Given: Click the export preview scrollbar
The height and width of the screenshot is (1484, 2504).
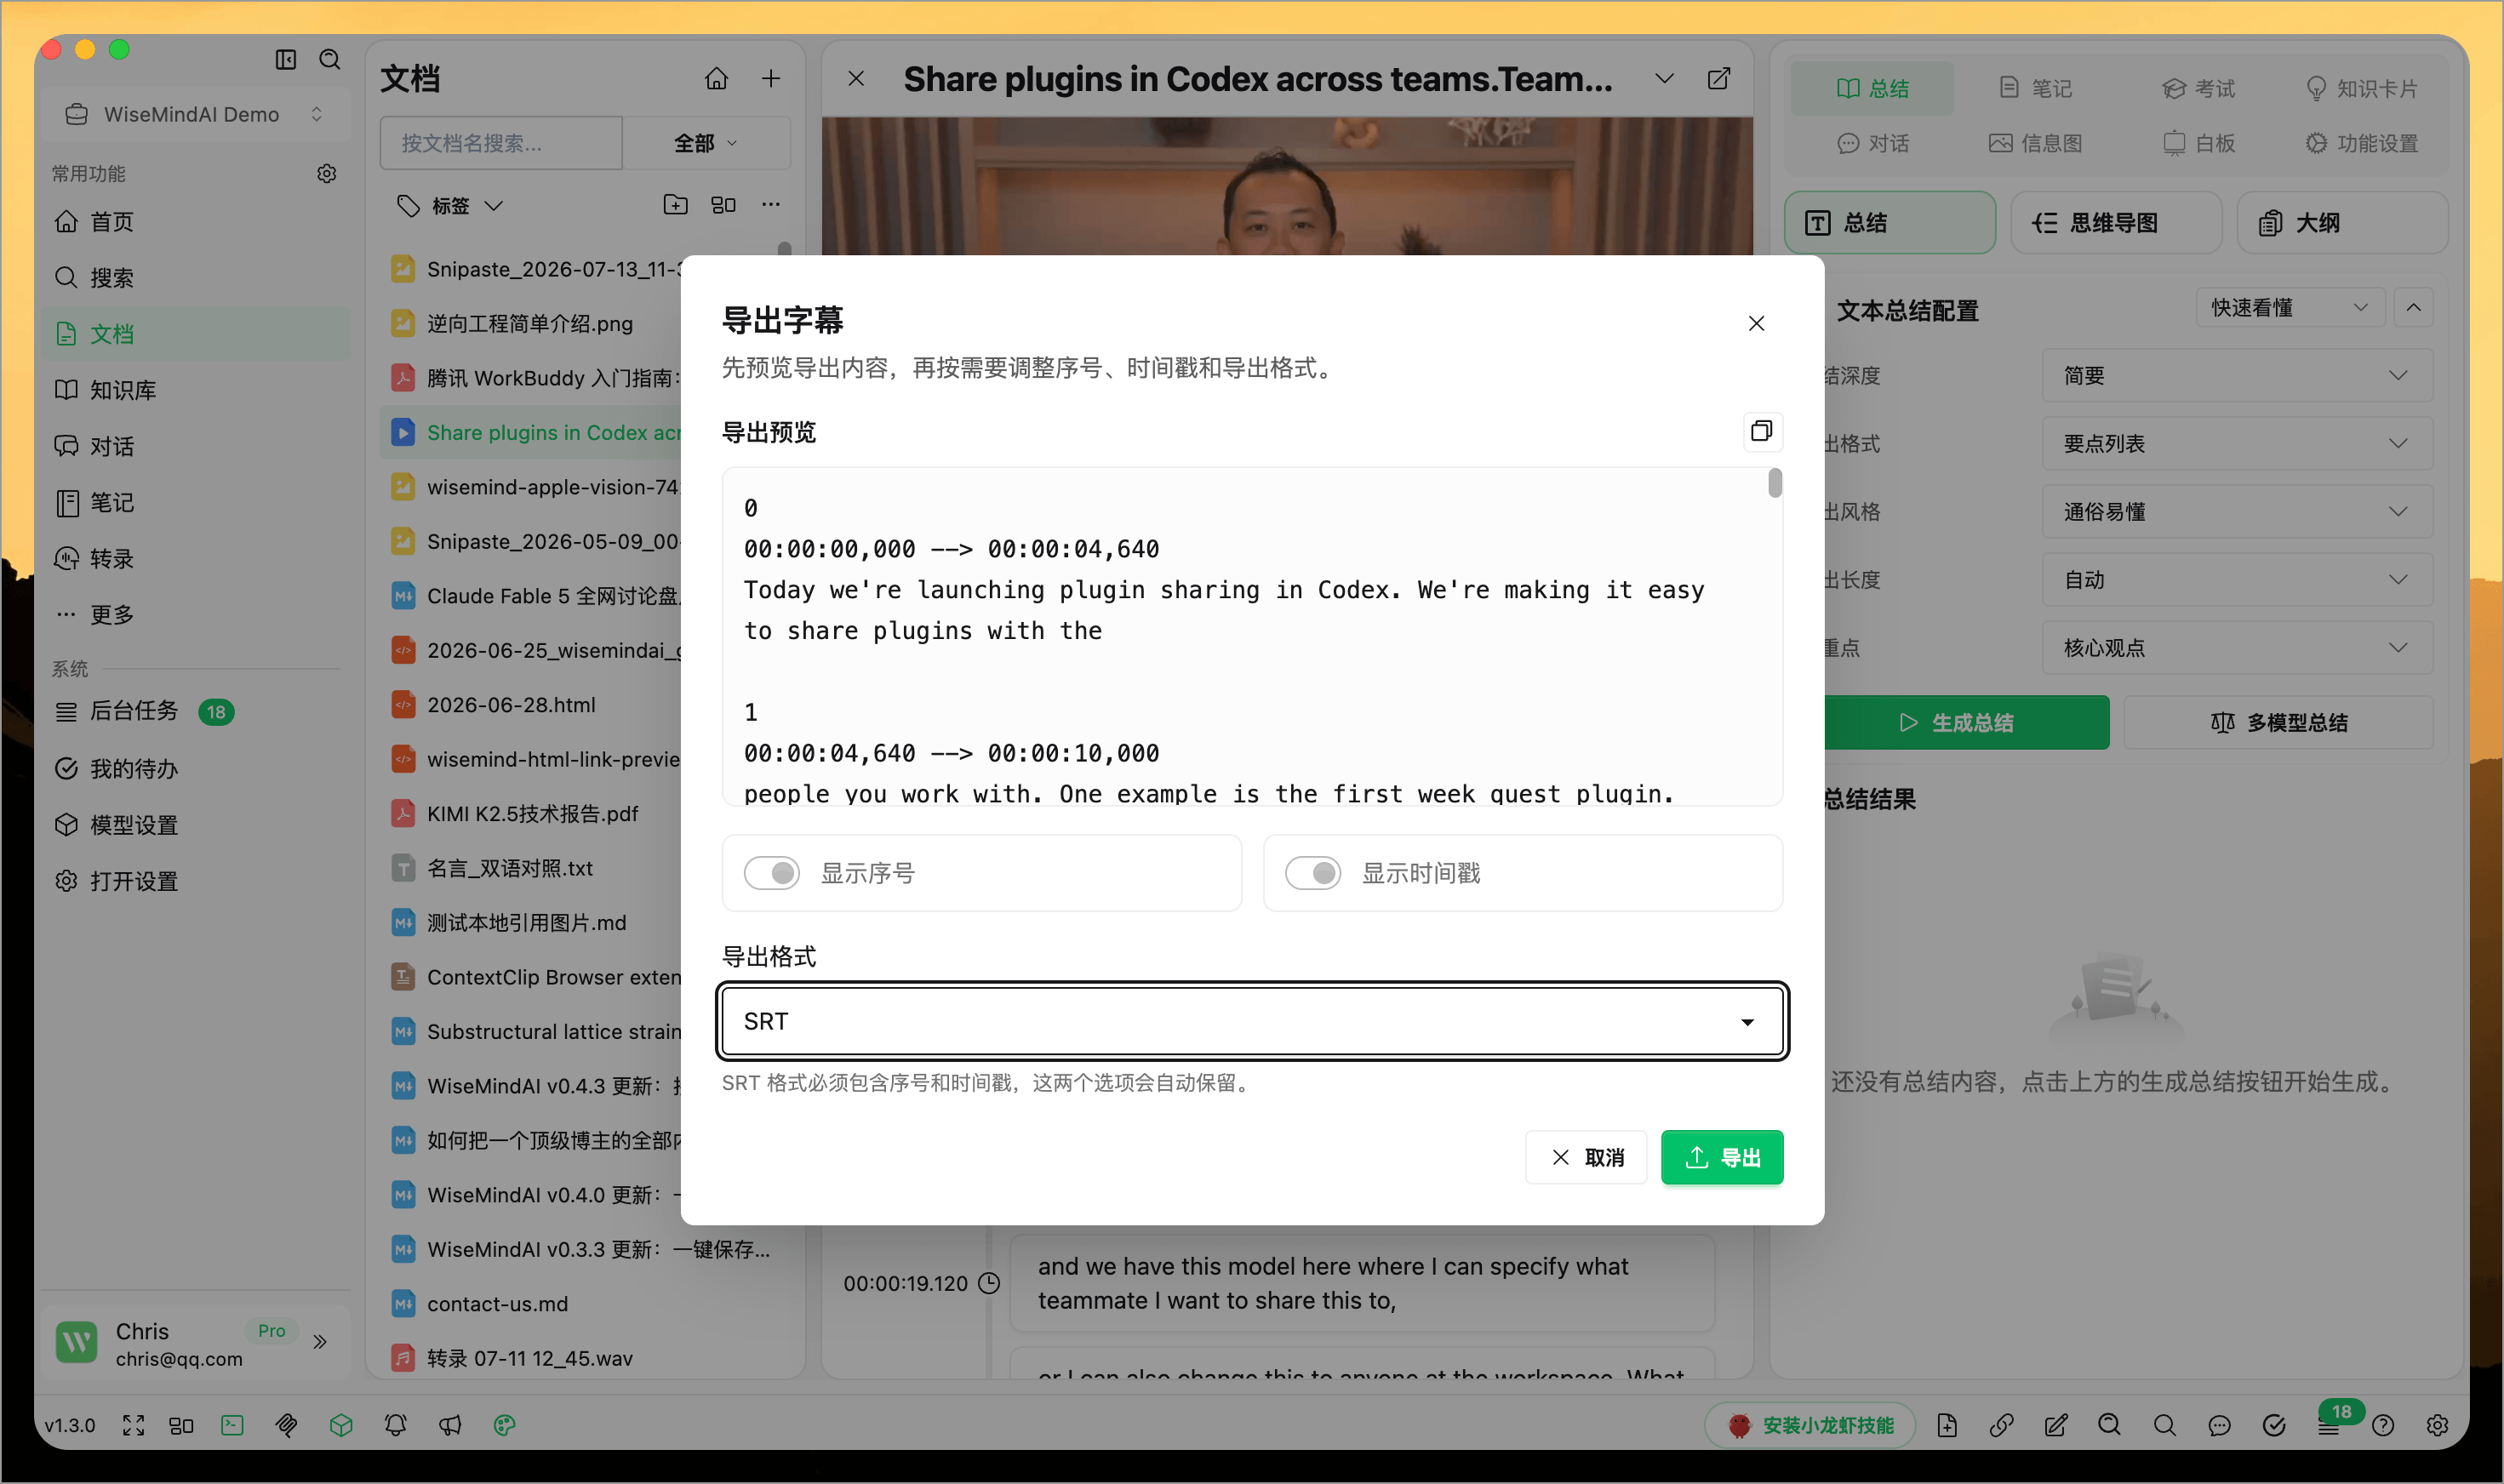Looking at the screenshot, I should [1774, 484].
